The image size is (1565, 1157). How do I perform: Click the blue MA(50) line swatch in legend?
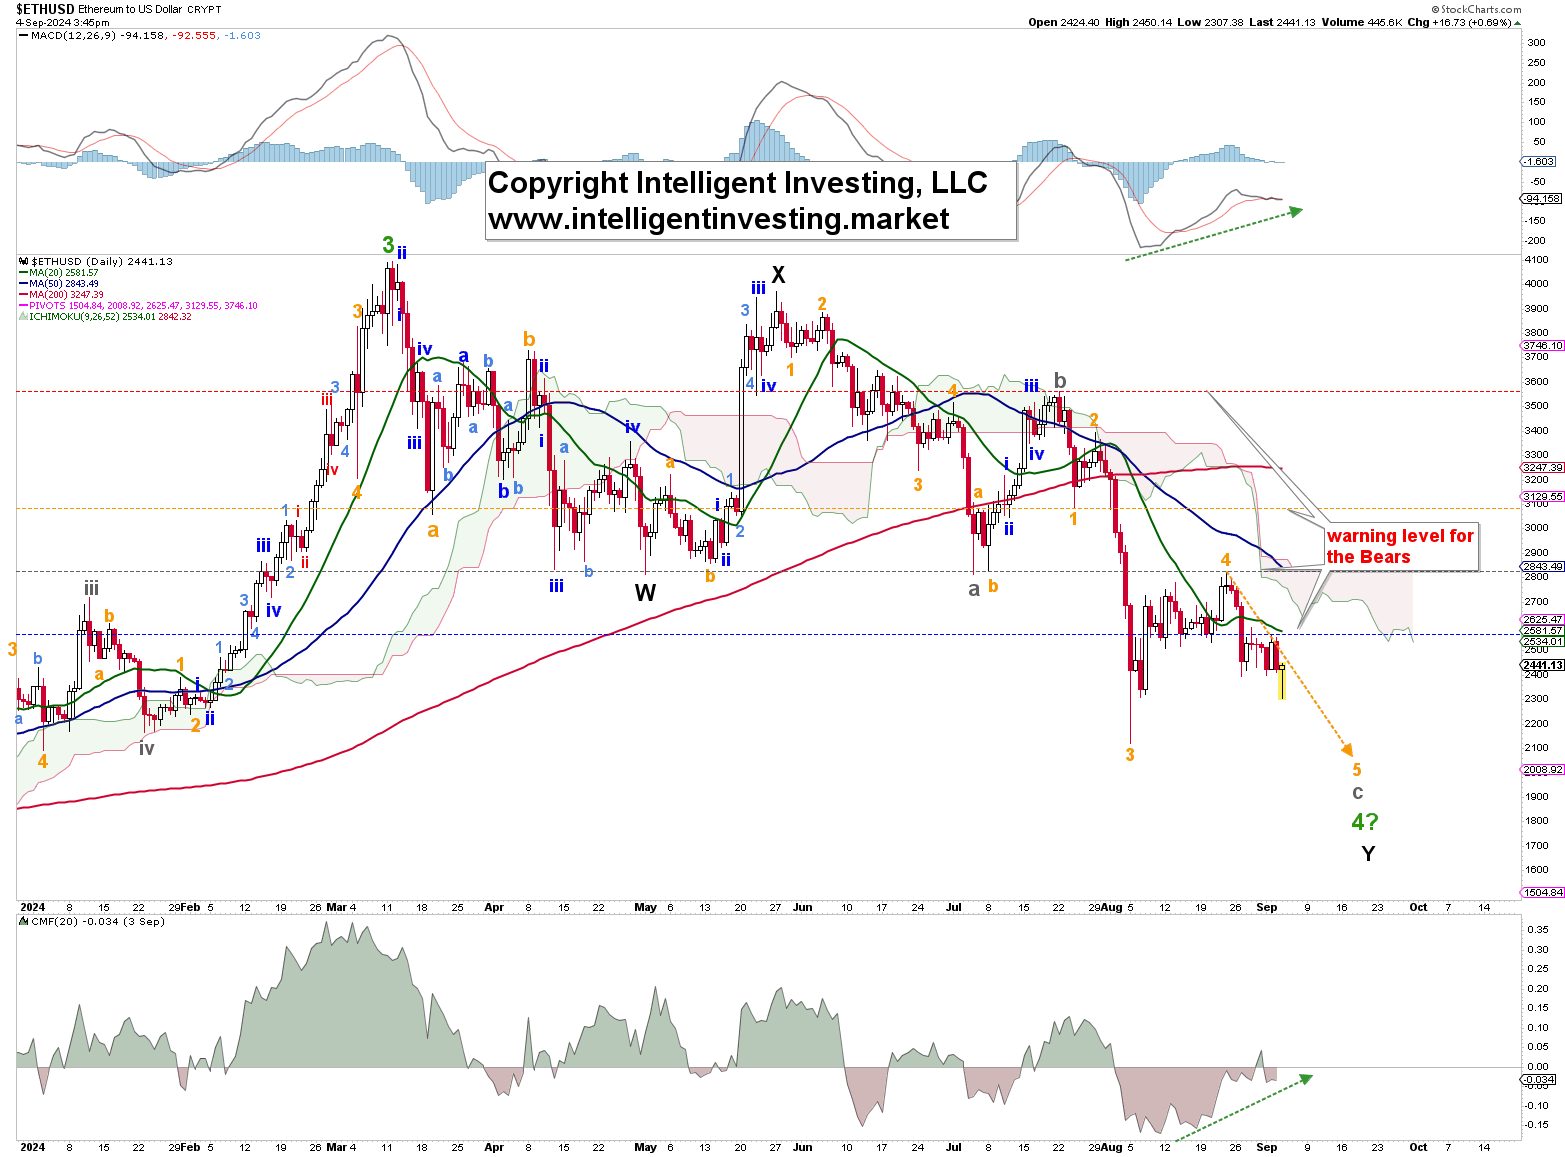(24, 284)
